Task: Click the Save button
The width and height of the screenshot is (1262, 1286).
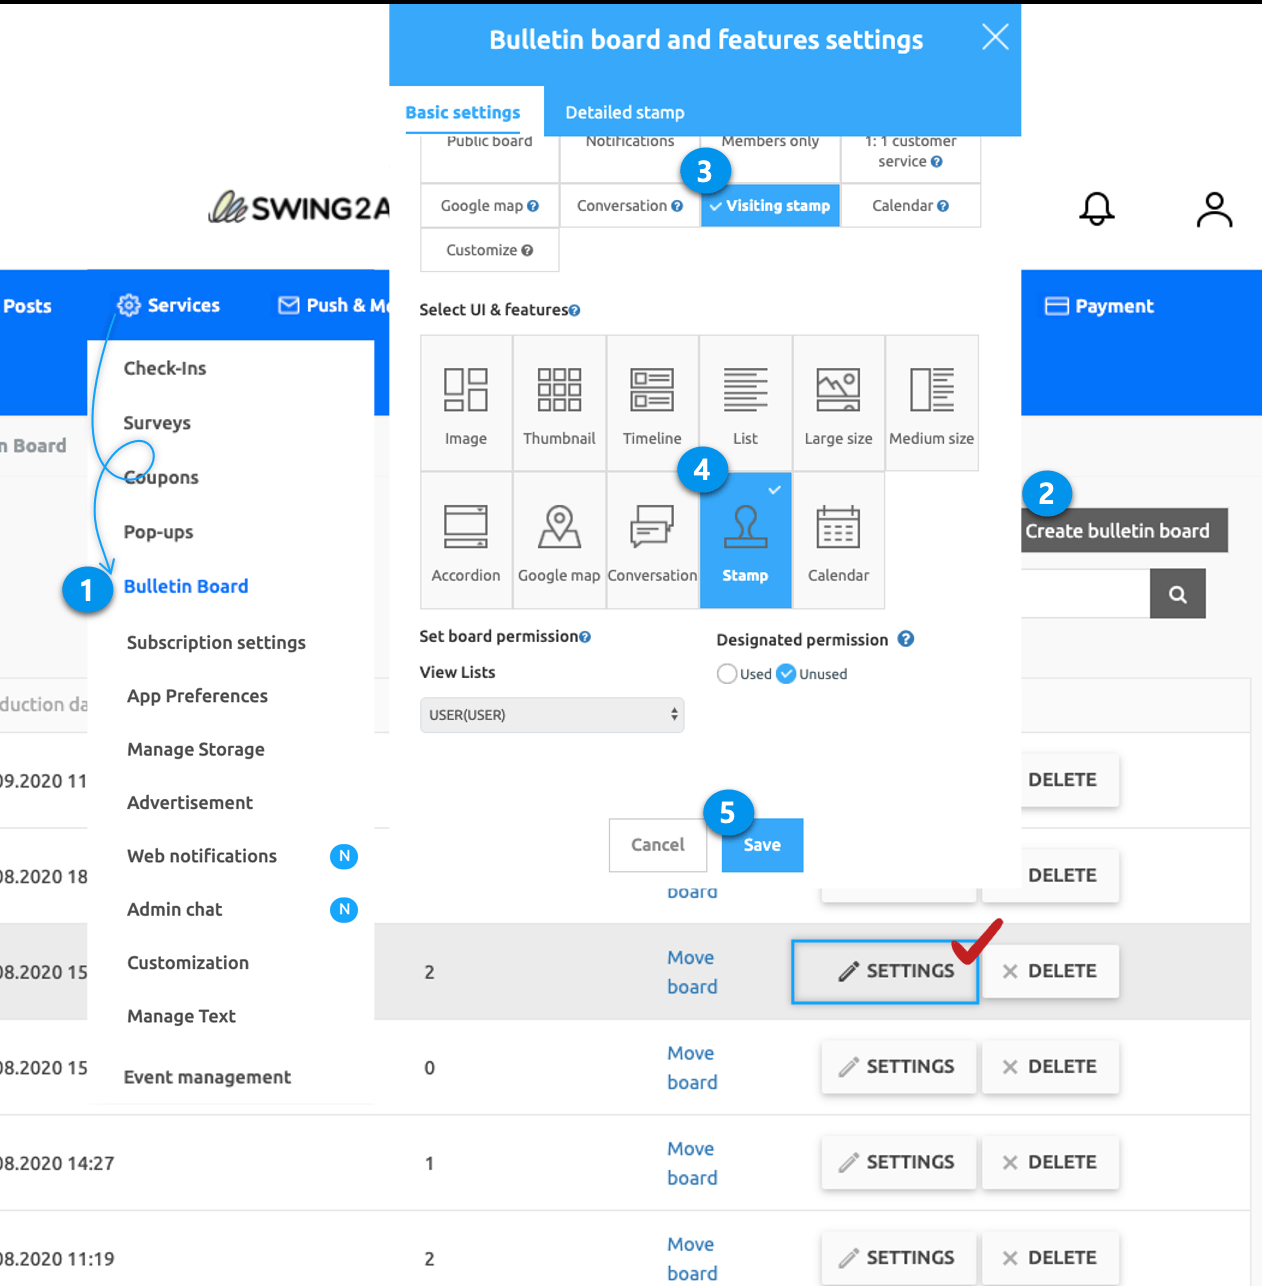Action: [762, 845]
